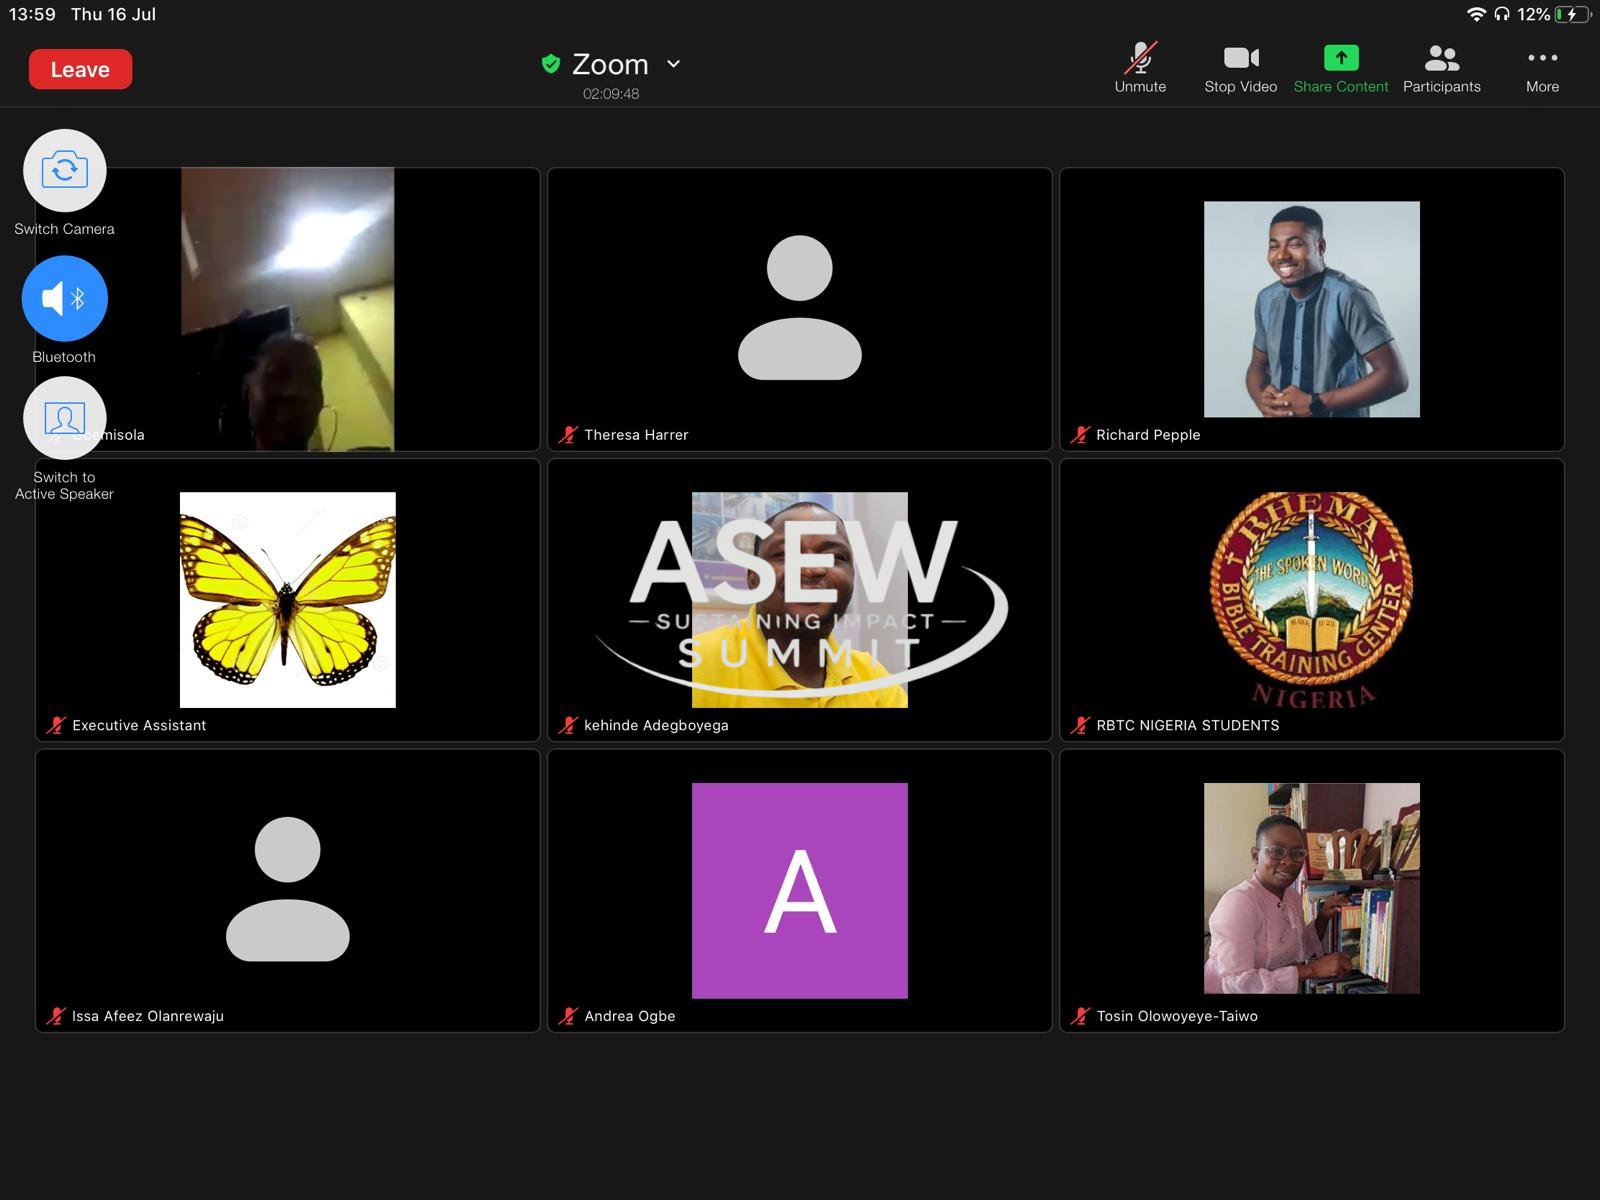1600x1200 pixels.
Task: Click the name label kehinde Adegboyega
Action: point(656,725)
